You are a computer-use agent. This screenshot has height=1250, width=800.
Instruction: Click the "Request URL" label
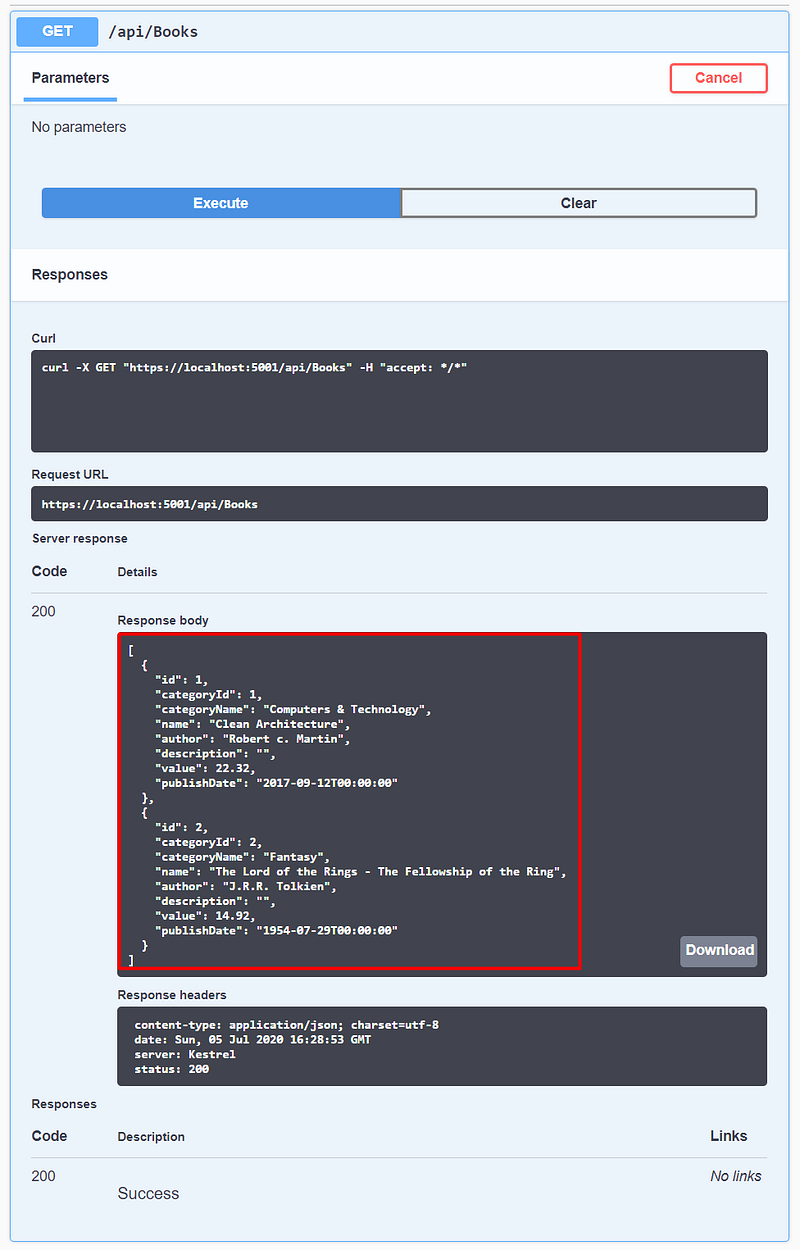70,474
